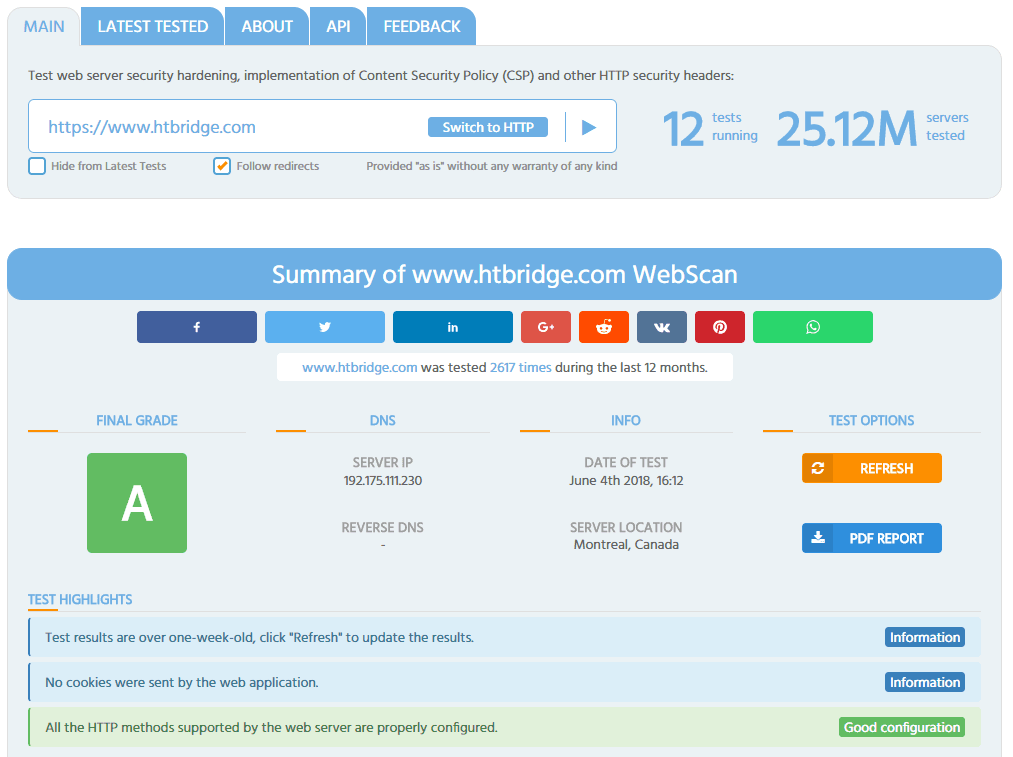This screenshot has height=757, width=1013.
Task: Share results on Facebook
Action: tap(196, 327)
